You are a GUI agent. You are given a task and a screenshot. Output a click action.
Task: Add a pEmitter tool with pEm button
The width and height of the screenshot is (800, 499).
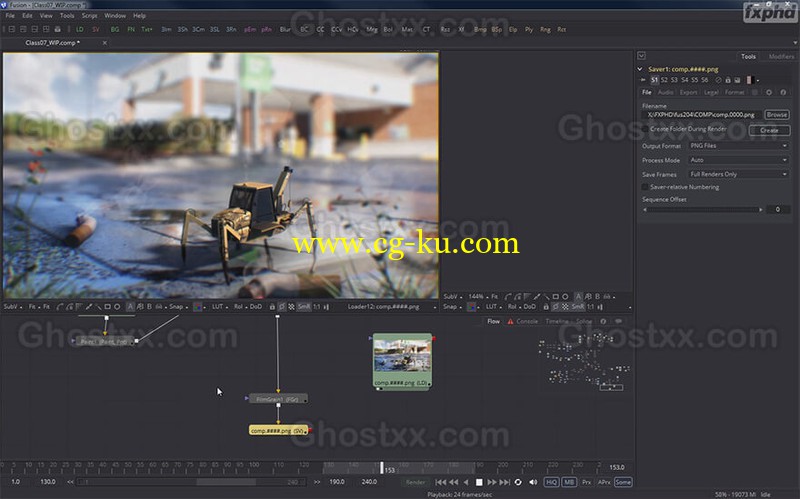[250, 30]
